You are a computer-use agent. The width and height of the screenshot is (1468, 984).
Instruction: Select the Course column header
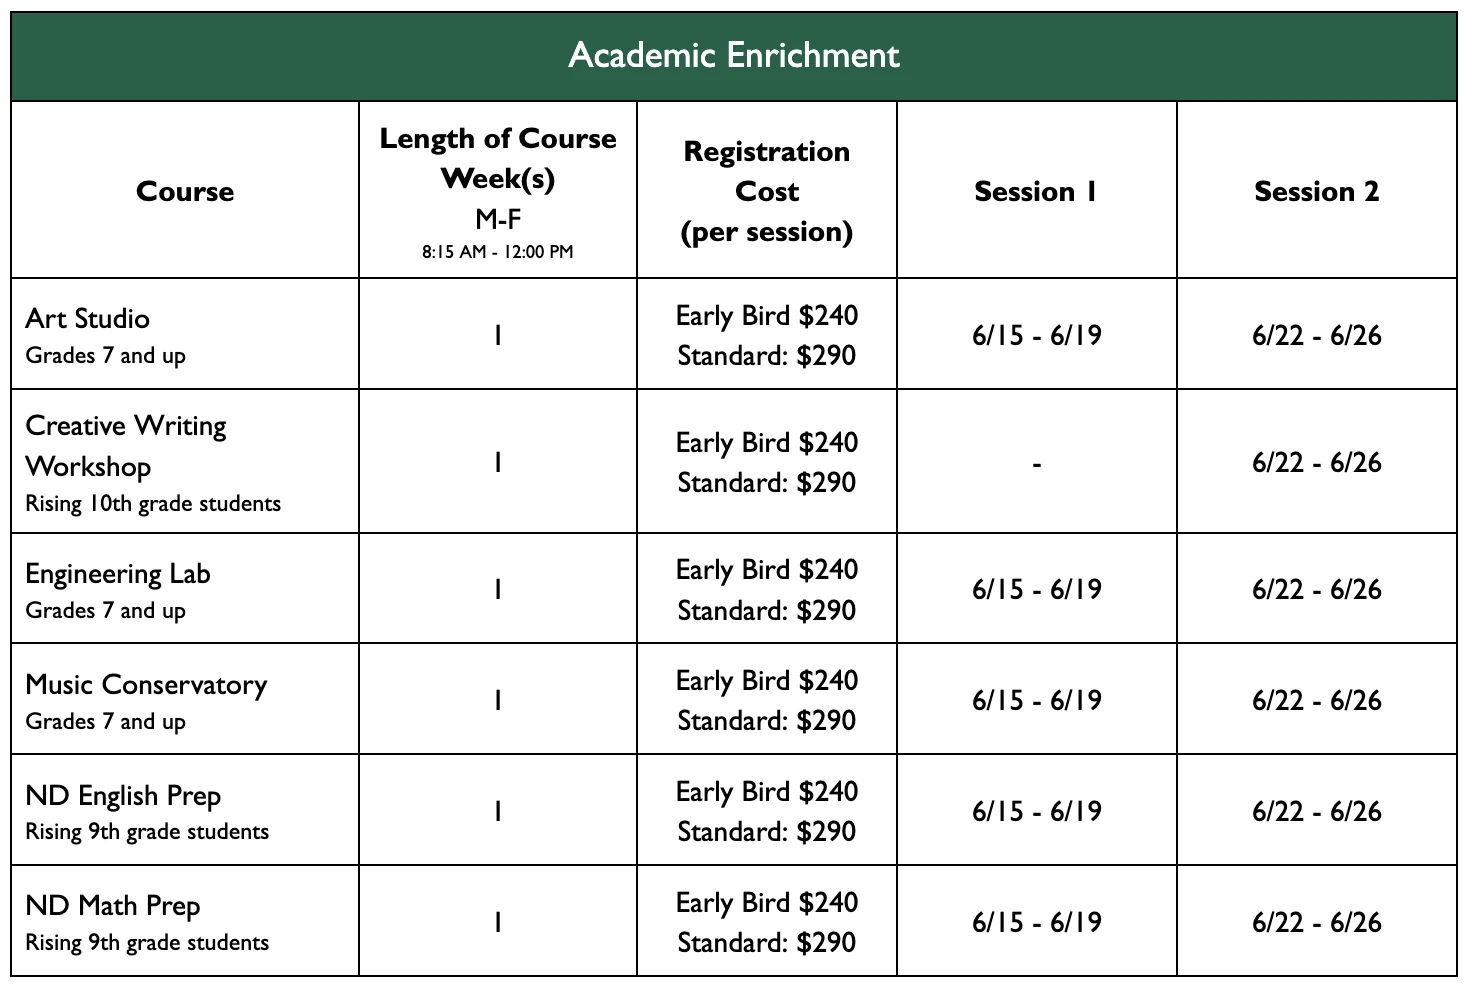185,191
